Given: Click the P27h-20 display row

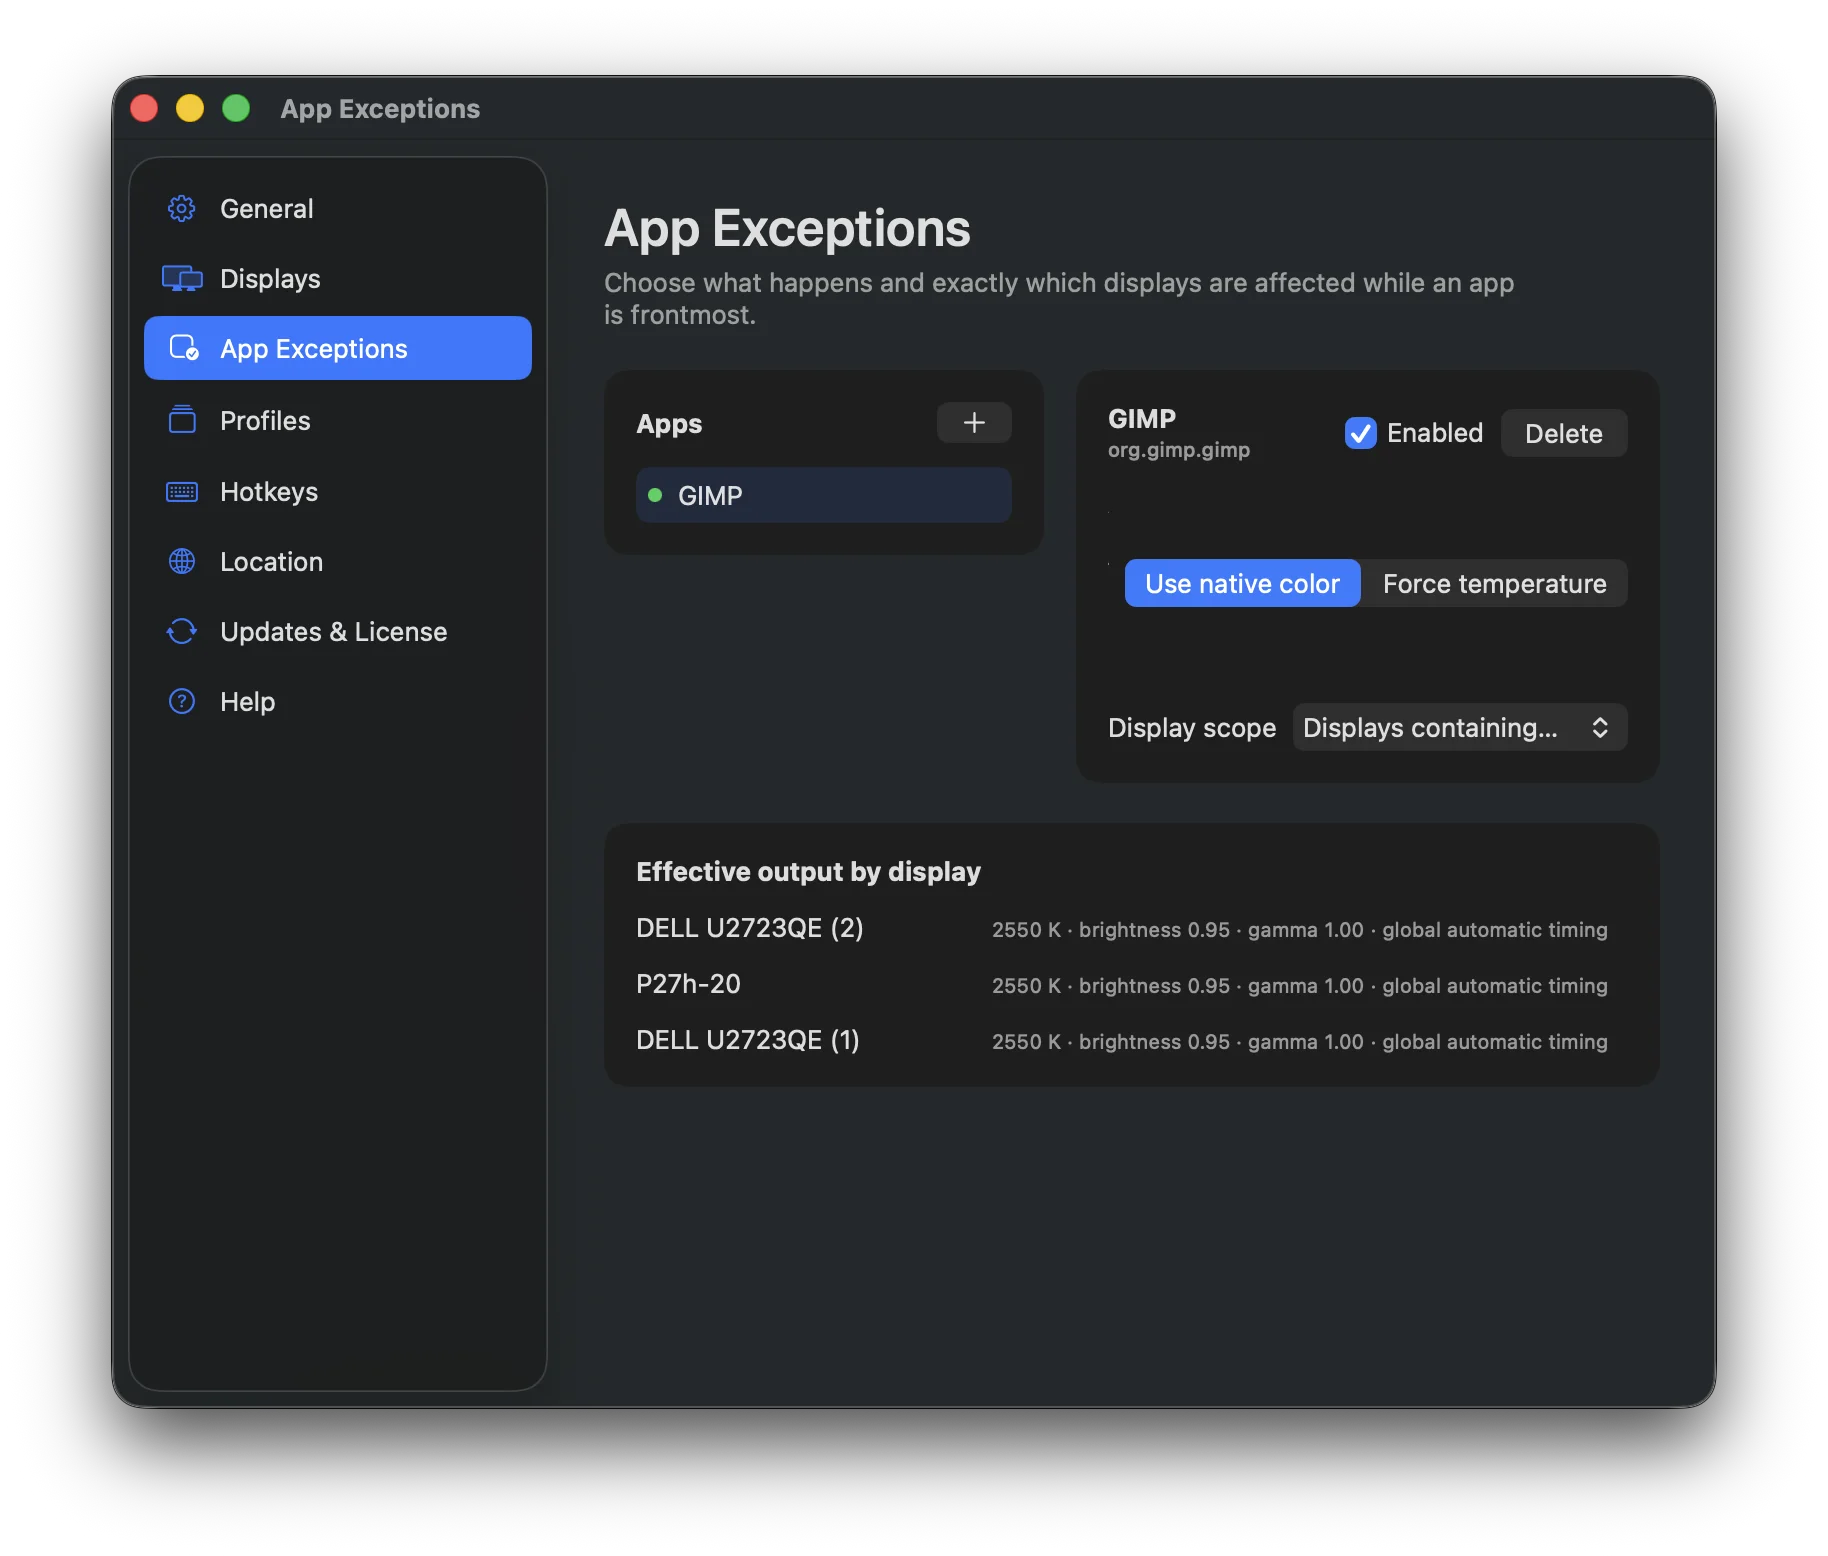Looking at the screenshot, I should [1122, 984].
